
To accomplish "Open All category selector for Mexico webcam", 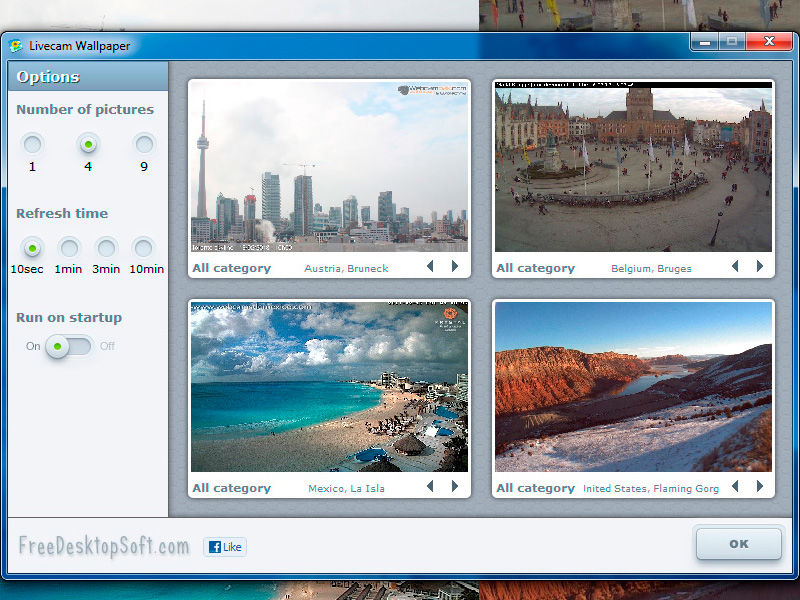I will click(231, 488).
